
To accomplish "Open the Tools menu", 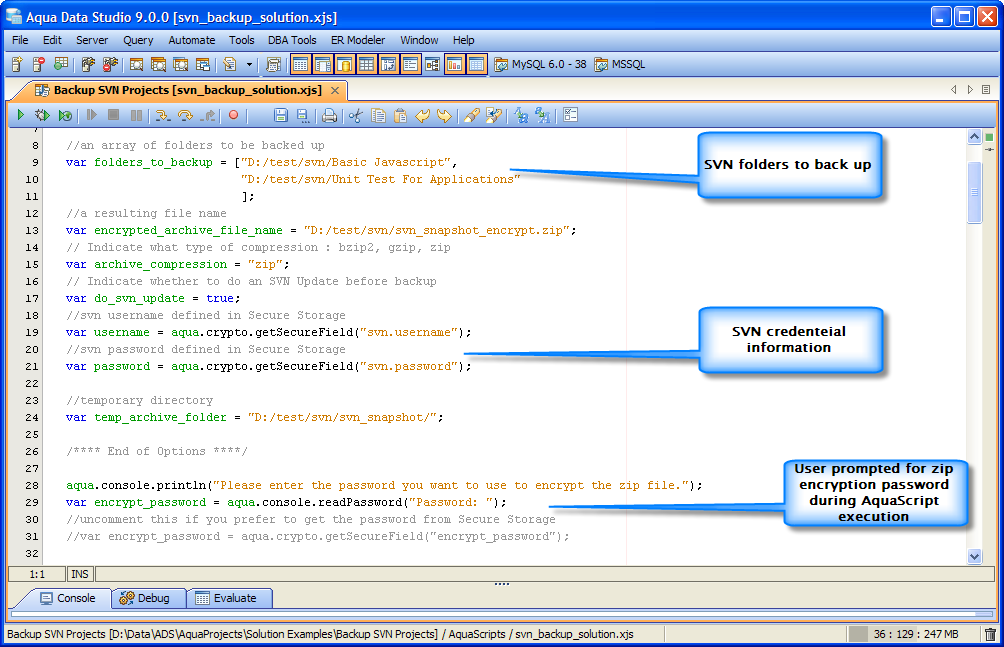I will (241, 40).
